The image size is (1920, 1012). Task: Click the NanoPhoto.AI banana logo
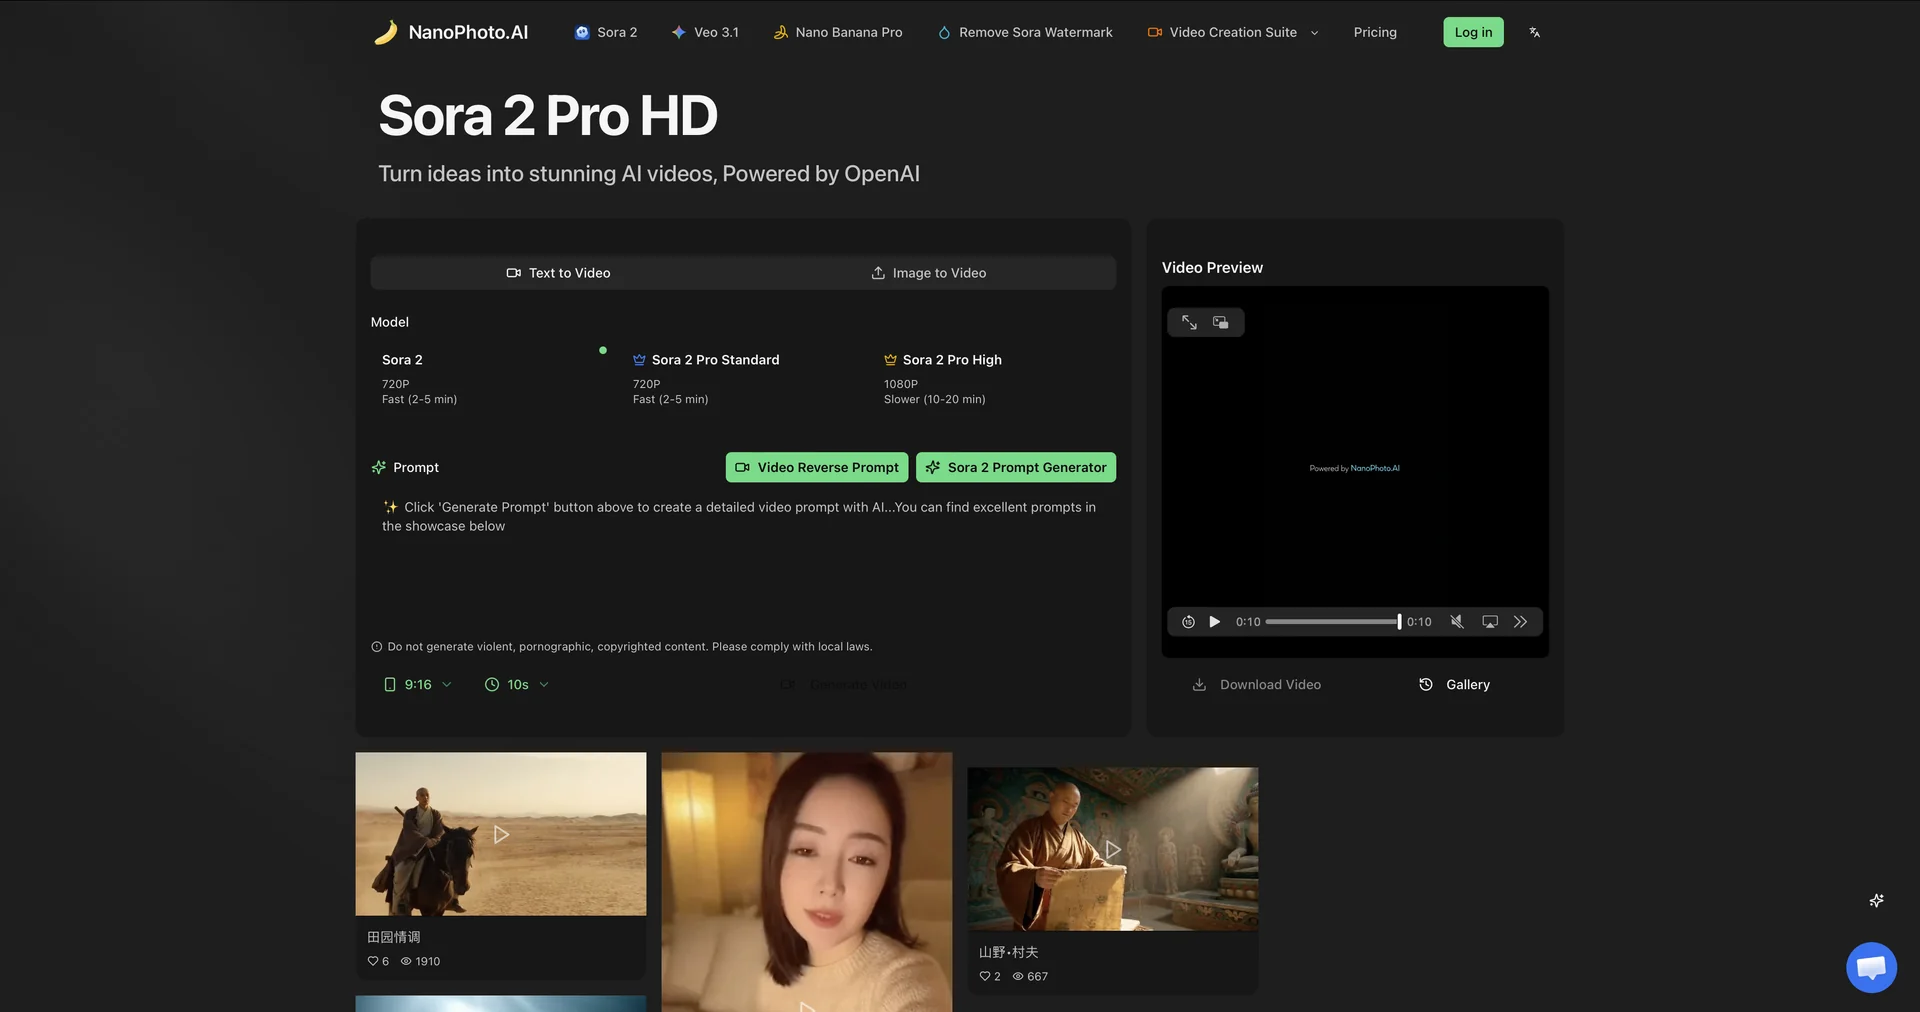tap(385, 32)
